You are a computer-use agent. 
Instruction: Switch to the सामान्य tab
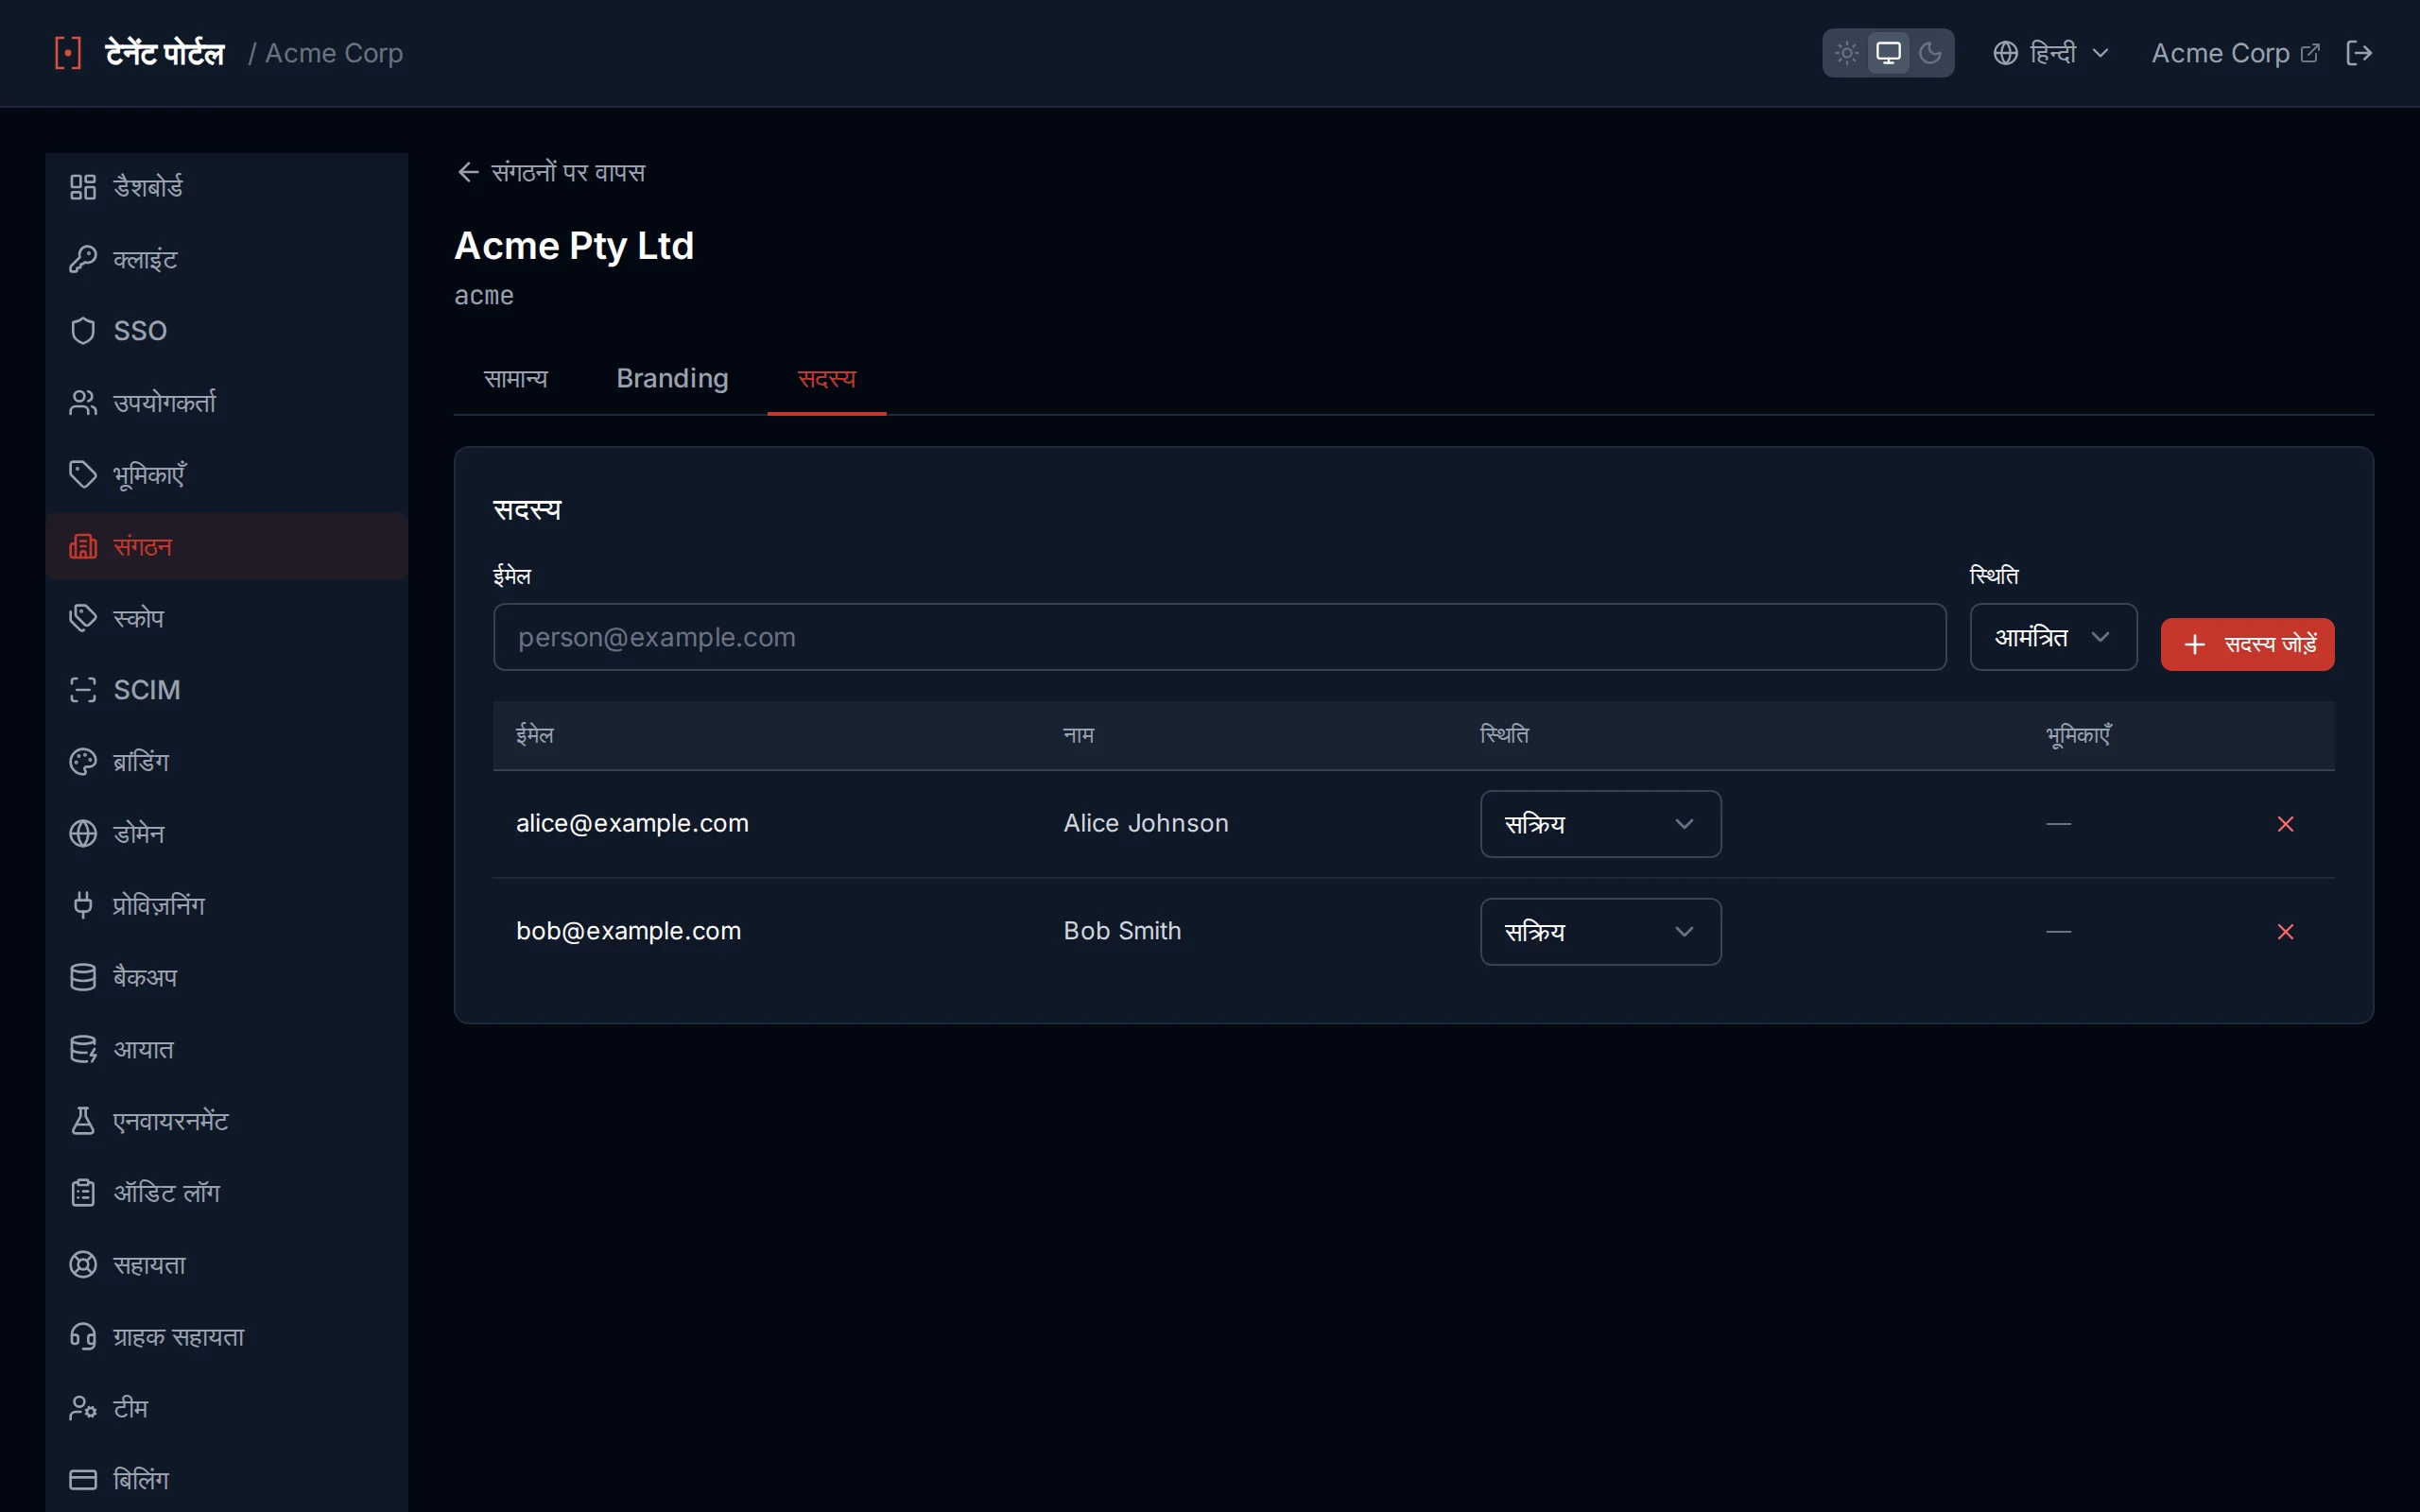515,379
